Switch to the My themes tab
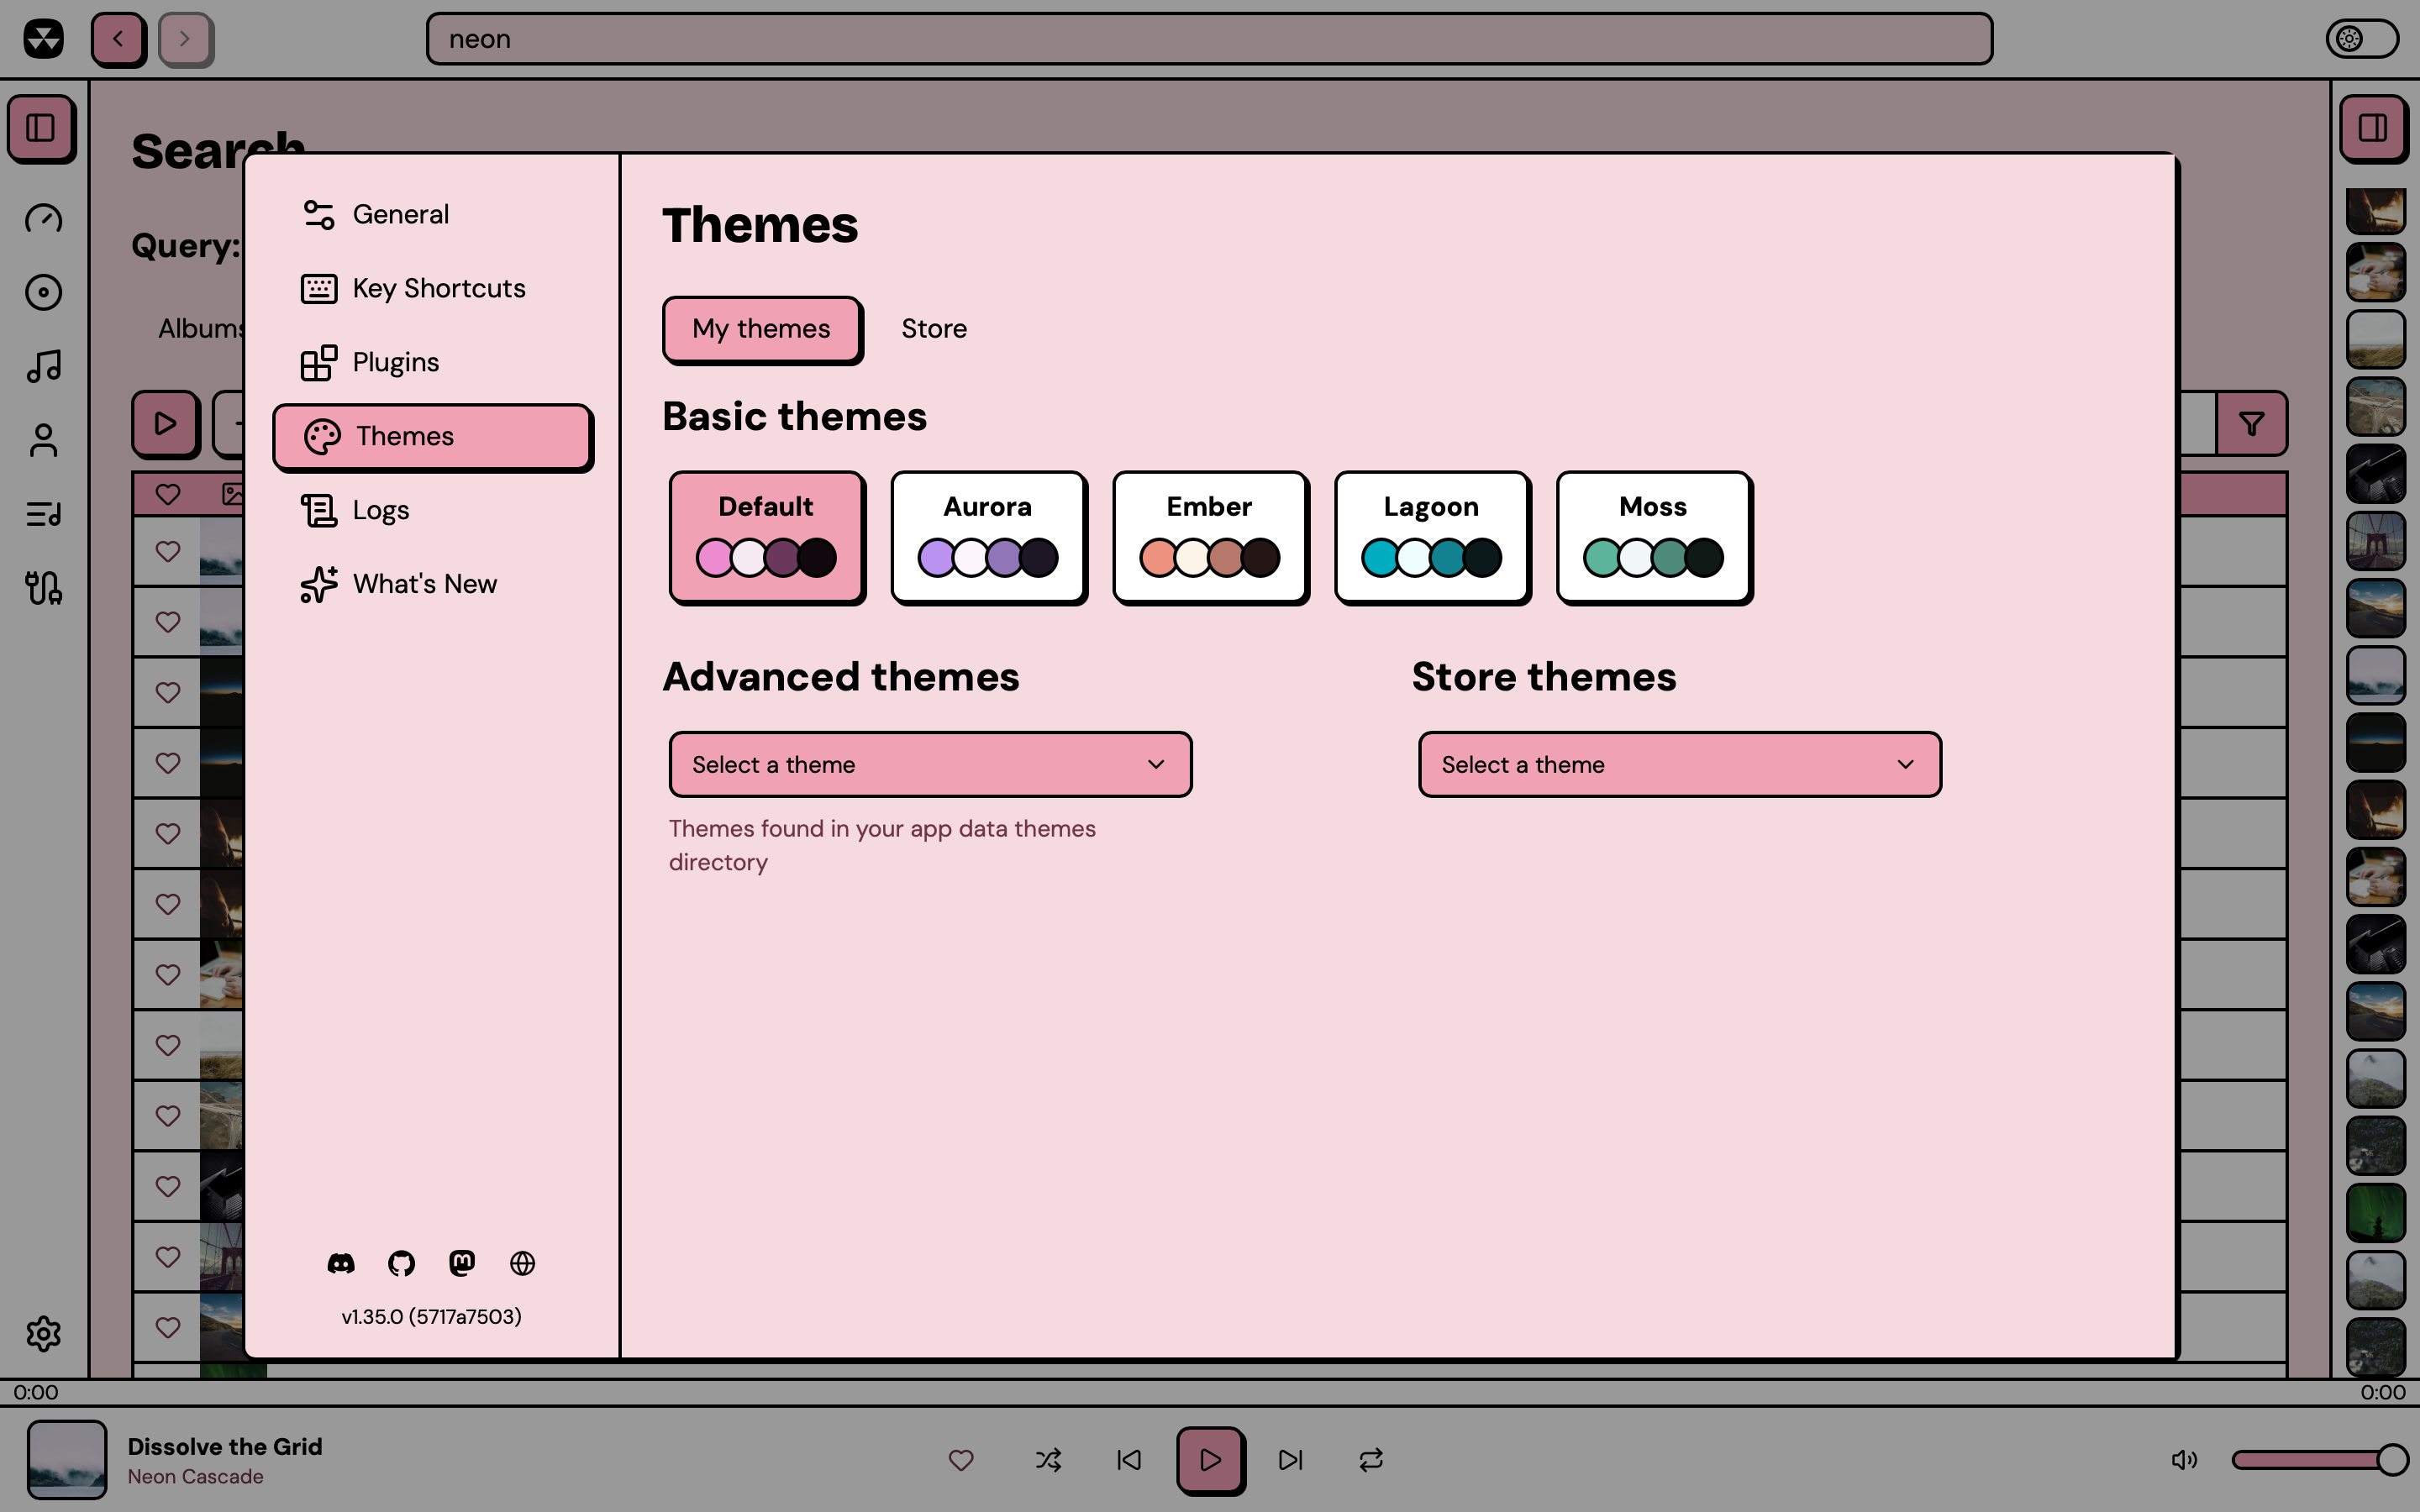Viewport: 2420px width, 1512px height. (x=762, y=329)
